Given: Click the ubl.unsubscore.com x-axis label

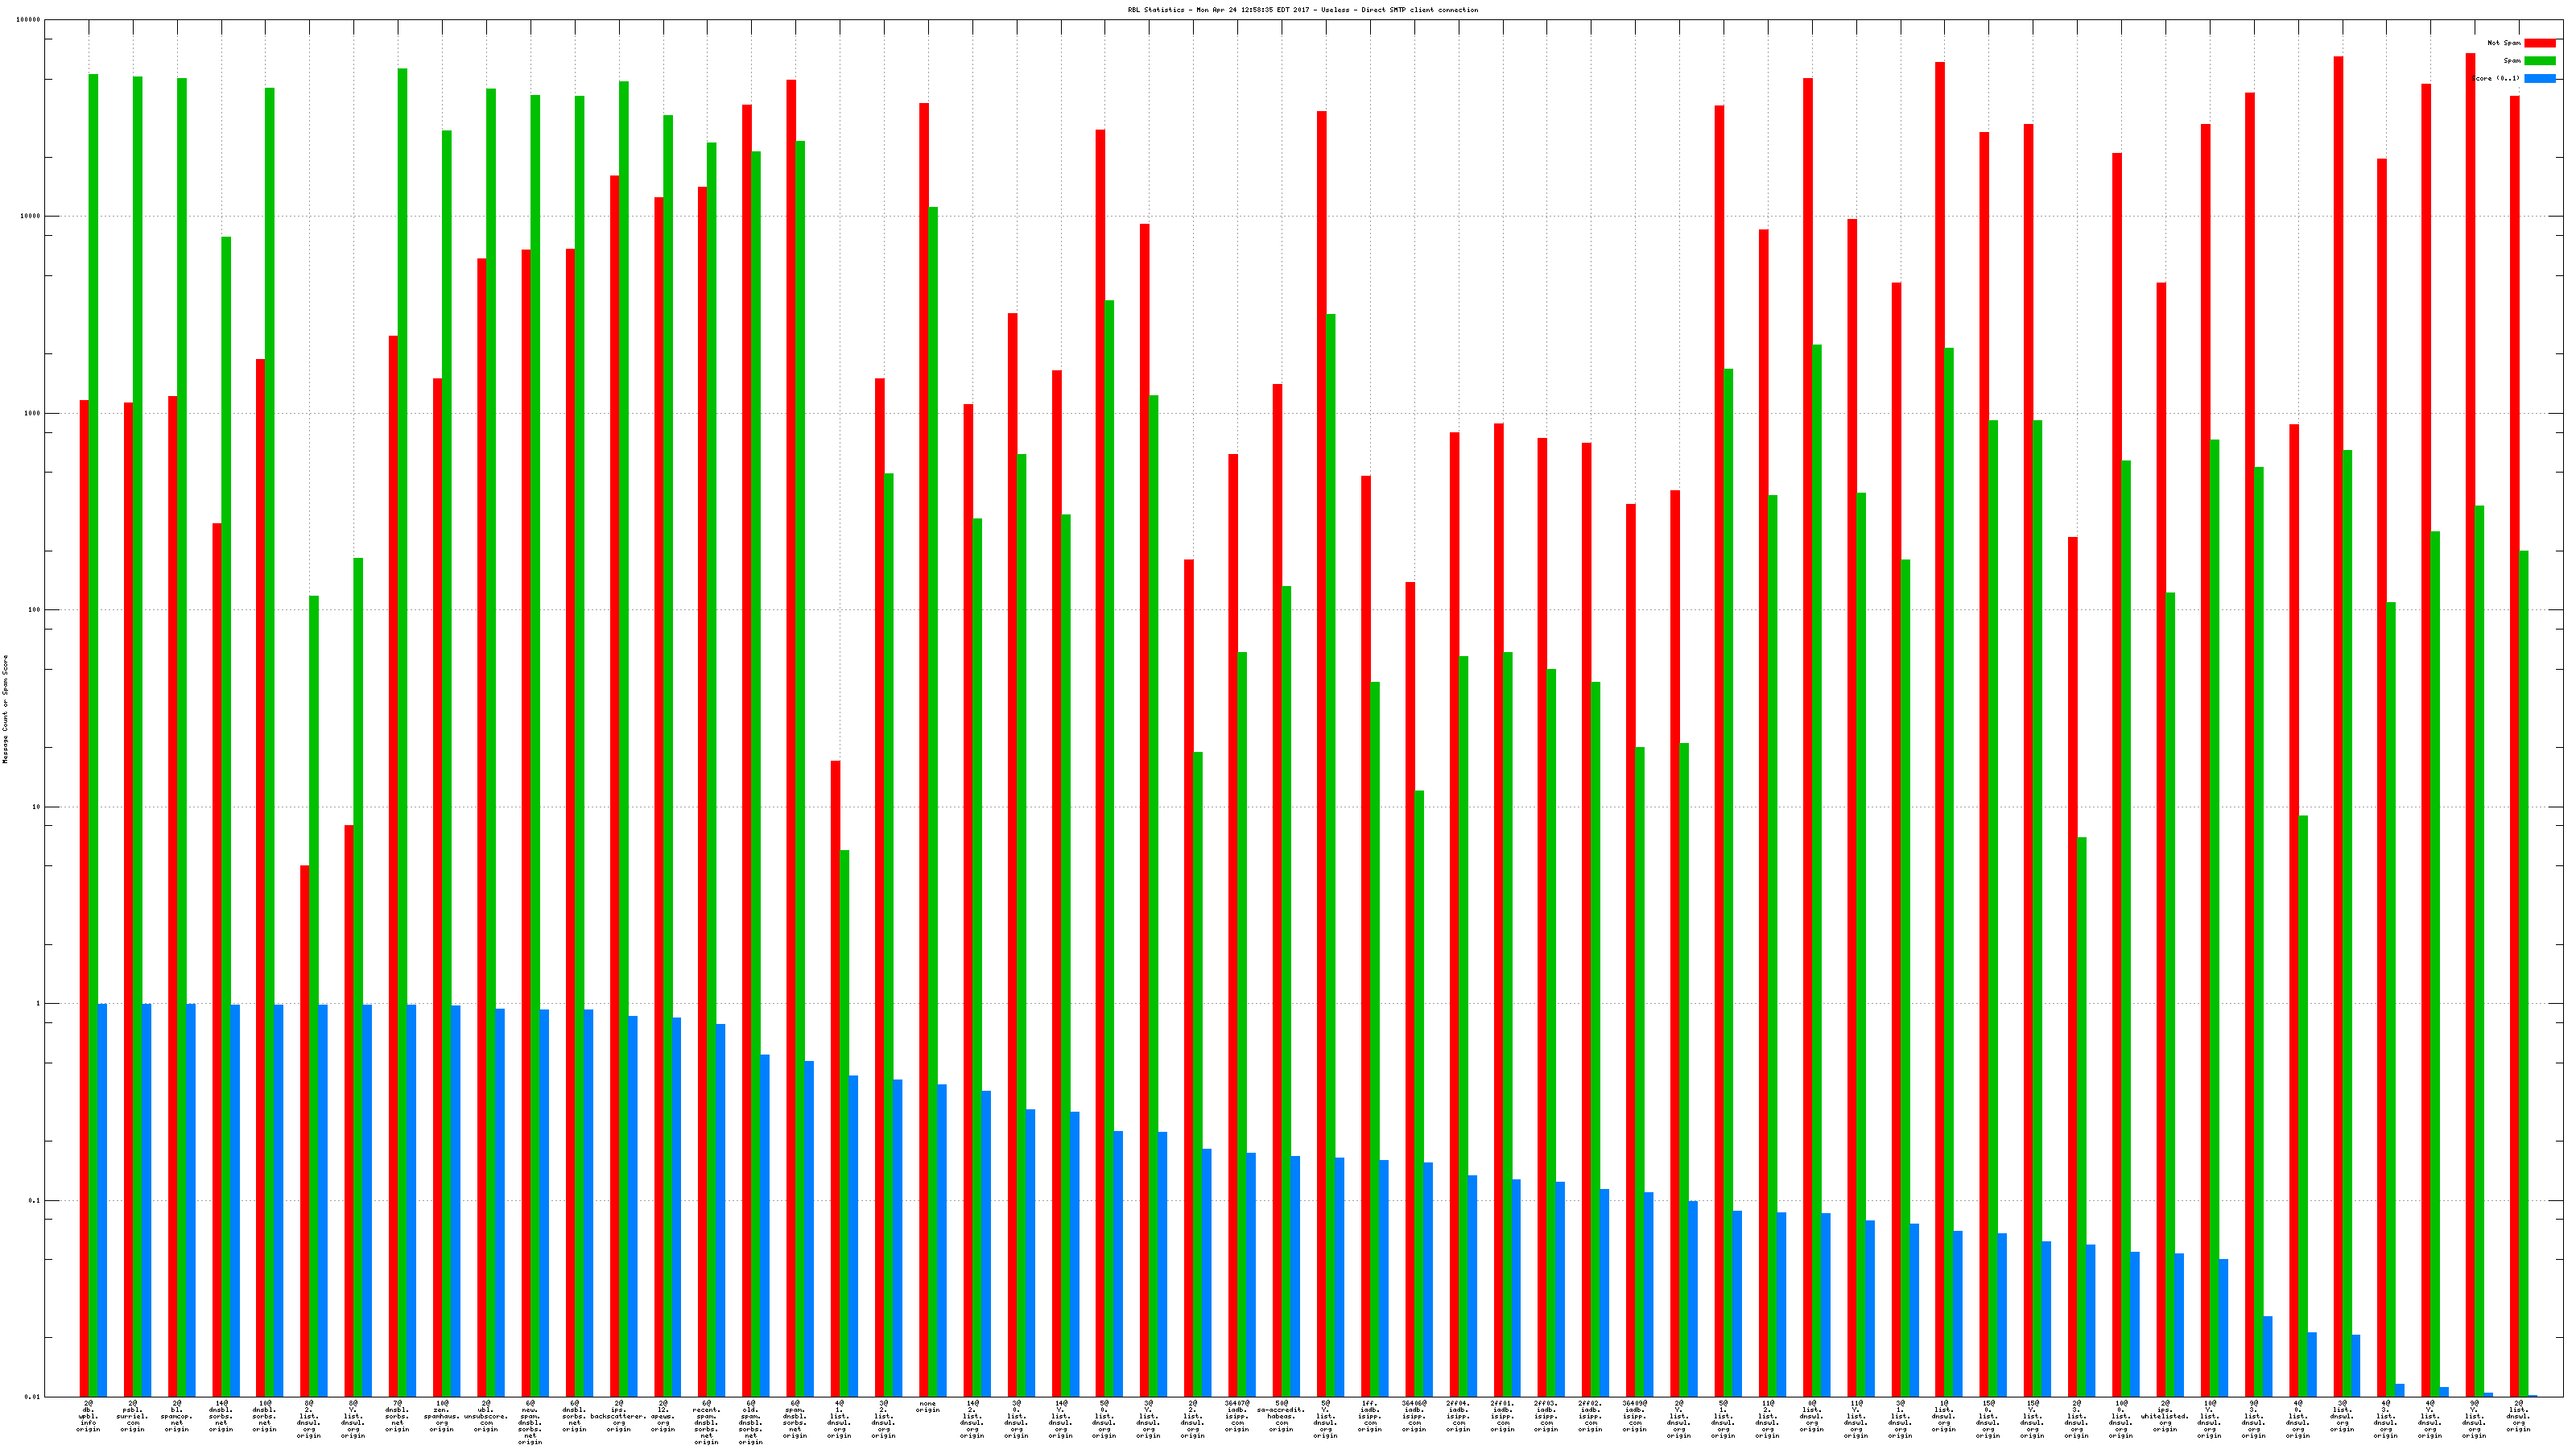Looking at the screenshot, I should [x=485, y=1416].
